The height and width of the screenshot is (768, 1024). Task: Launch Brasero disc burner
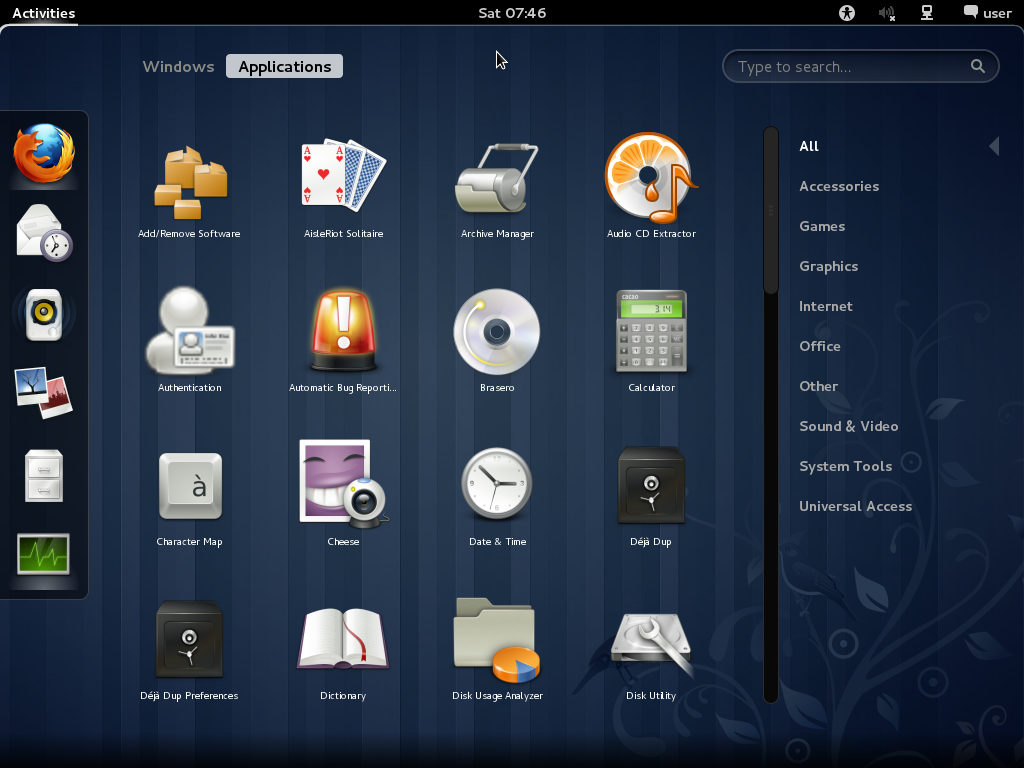pyautogui.click(x=498, y=340)
